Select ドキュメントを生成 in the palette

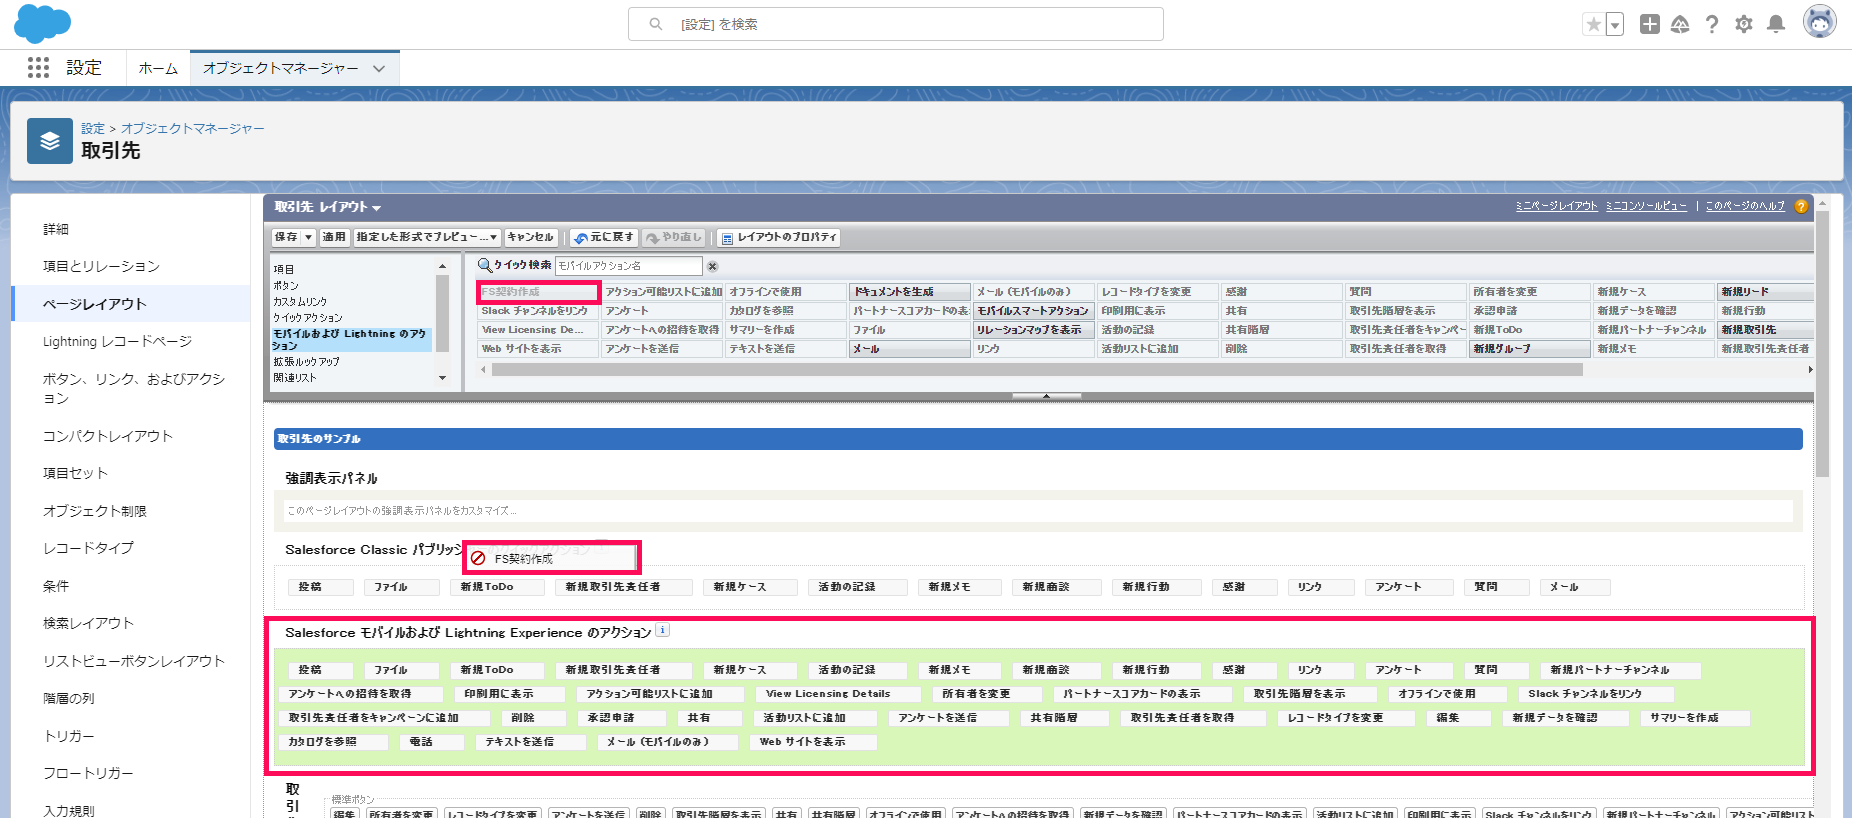[x=910, y=292]
